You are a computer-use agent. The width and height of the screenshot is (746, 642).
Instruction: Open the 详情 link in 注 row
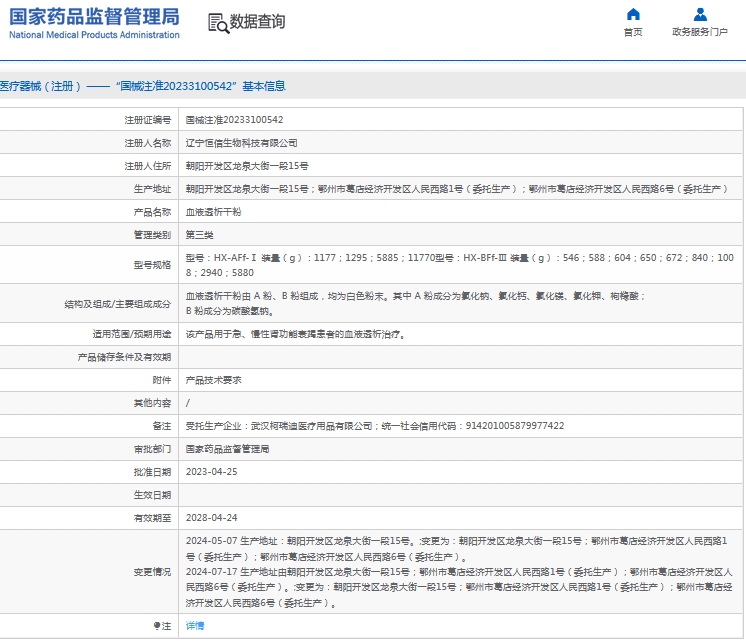pyautogui.click(x=195, y=626)
